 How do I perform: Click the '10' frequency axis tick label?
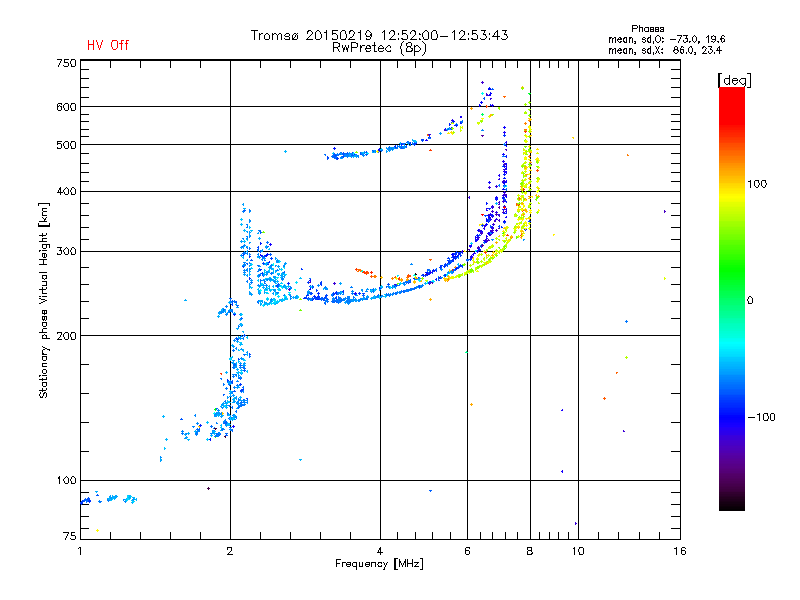click(578, 551)
